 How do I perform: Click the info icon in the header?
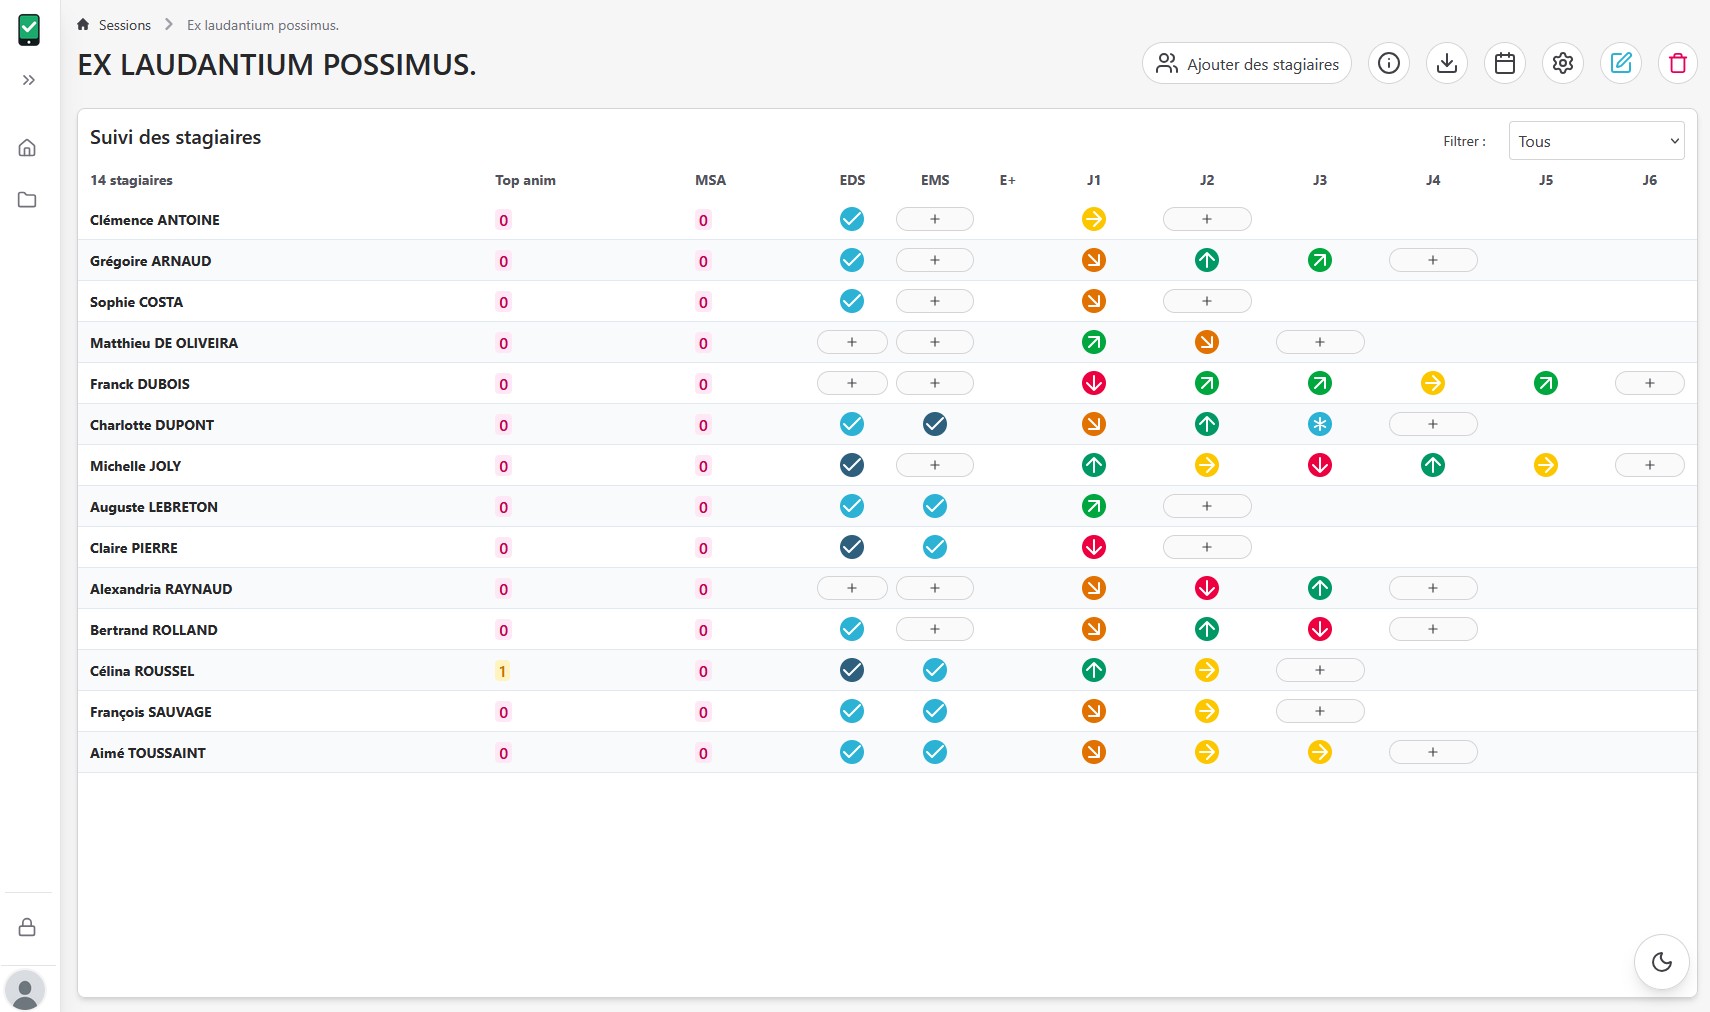click(x=1388, y=64)
